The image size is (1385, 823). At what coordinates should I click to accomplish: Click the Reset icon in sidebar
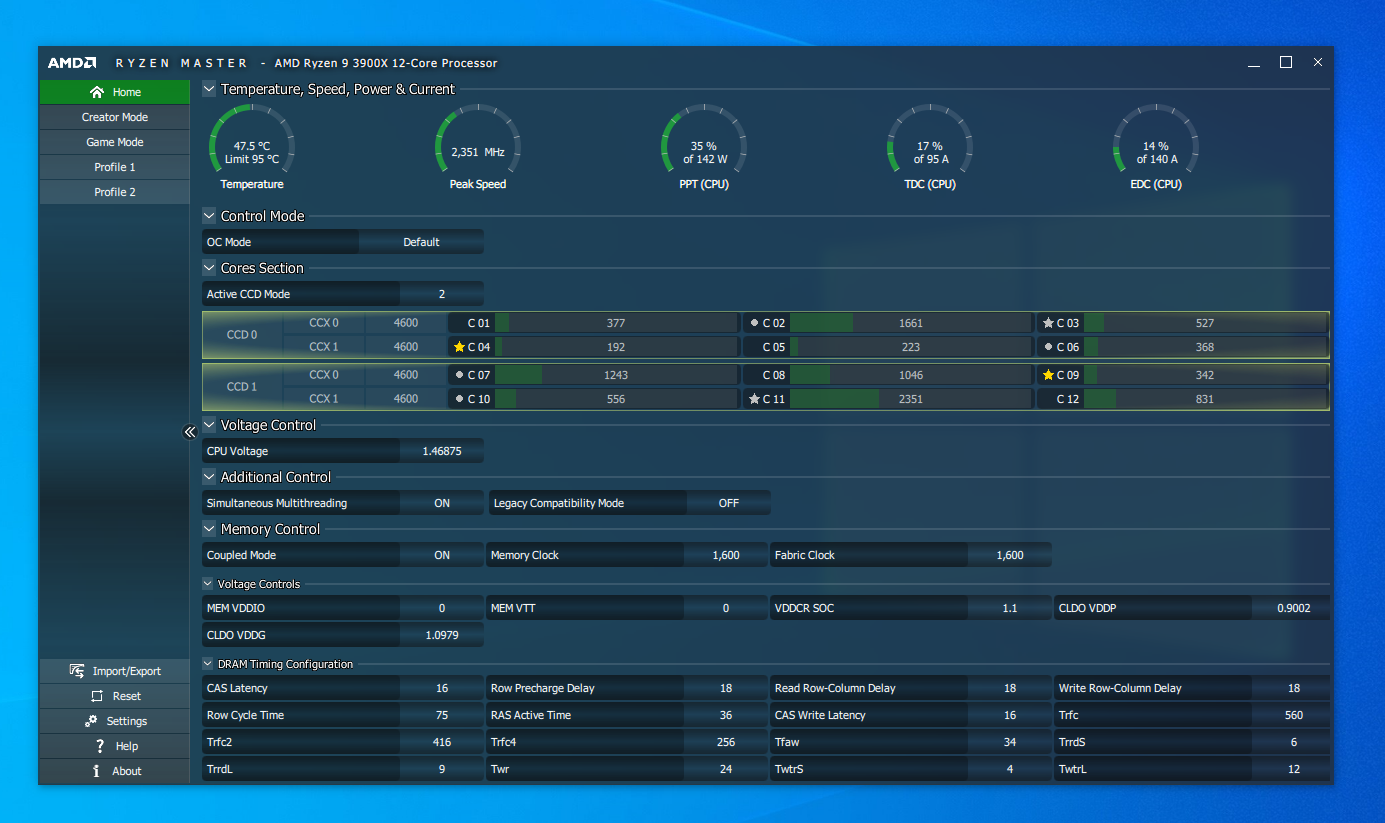click(97, 696)
